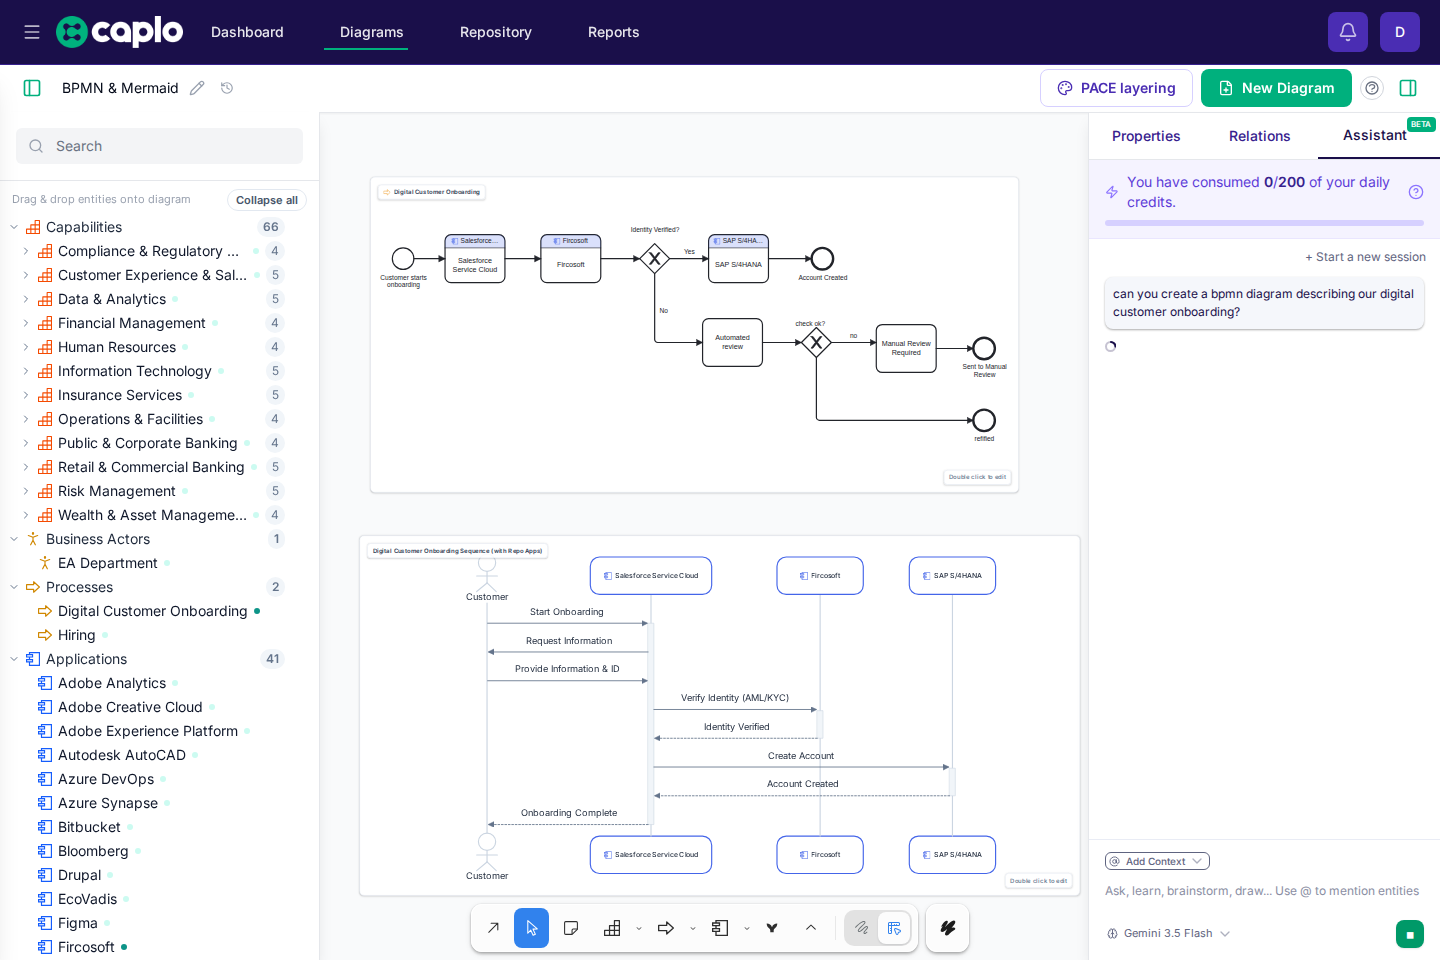This screenshot has width=1440, height=960.
Task: Click Manual Review Required task
Action: point(906,348)
